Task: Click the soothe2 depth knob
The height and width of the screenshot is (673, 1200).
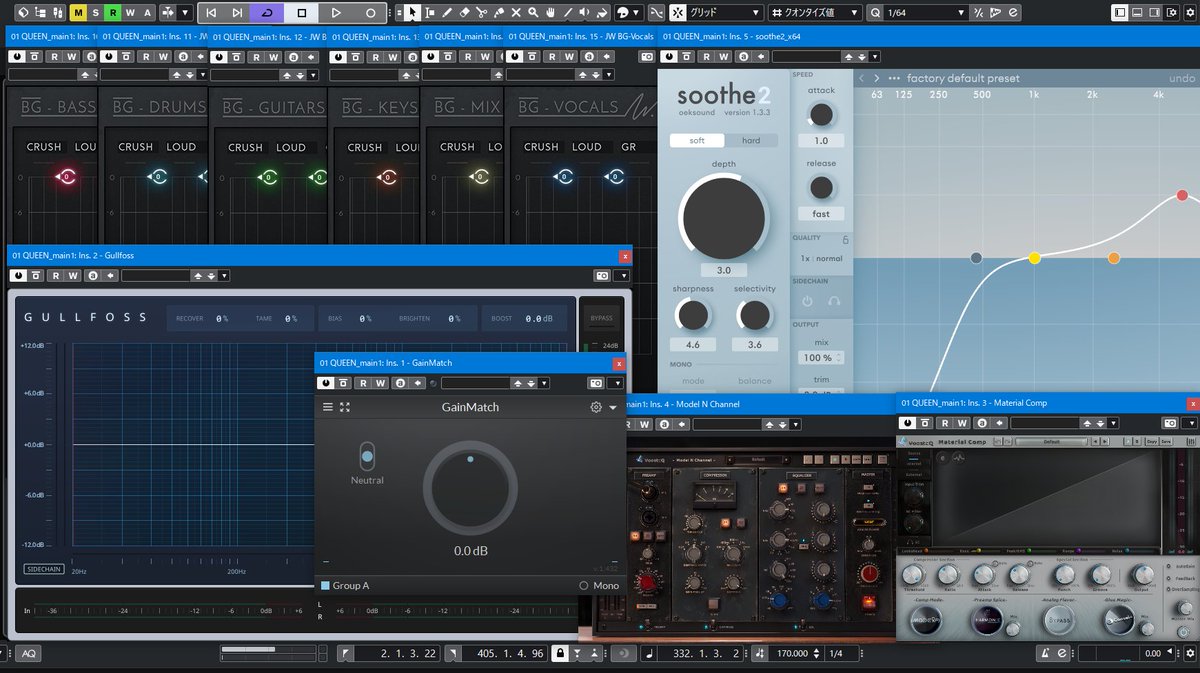Action: 724,216
